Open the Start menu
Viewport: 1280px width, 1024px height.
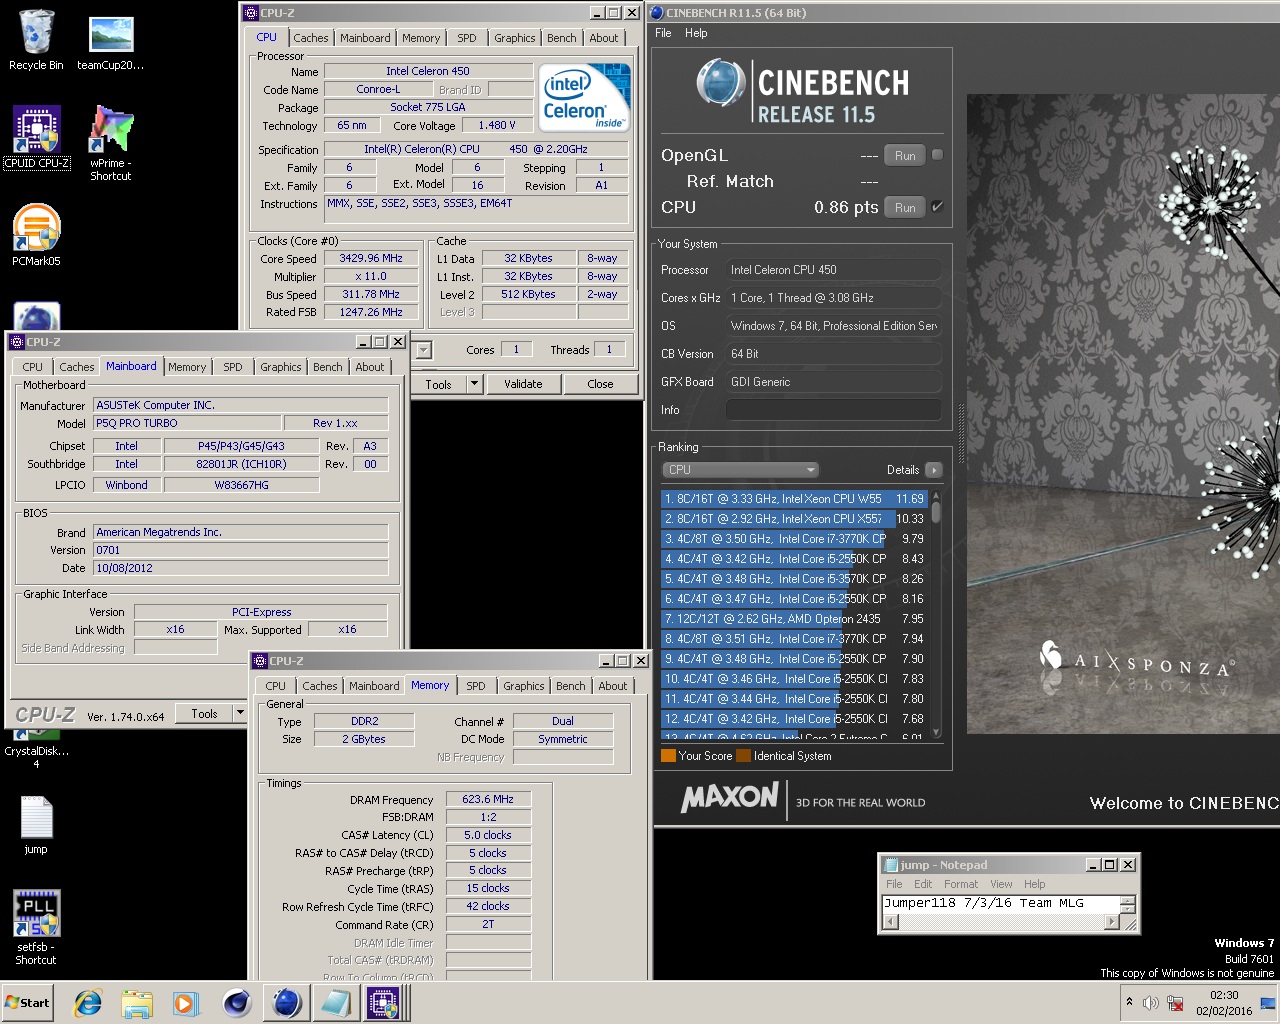pyautogui.click(x=28, y=1003)
